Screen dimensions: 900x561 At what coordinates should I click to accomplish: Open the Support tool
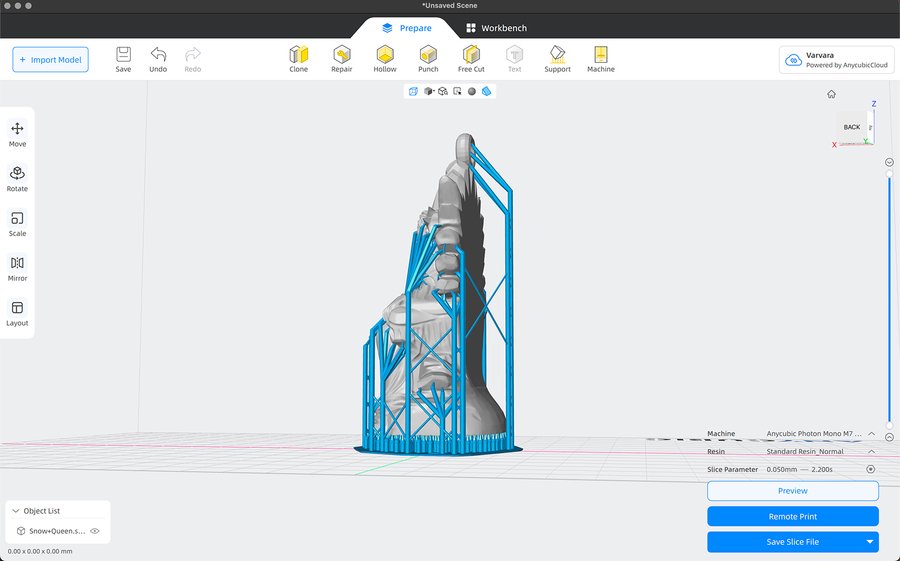point(557,59)
